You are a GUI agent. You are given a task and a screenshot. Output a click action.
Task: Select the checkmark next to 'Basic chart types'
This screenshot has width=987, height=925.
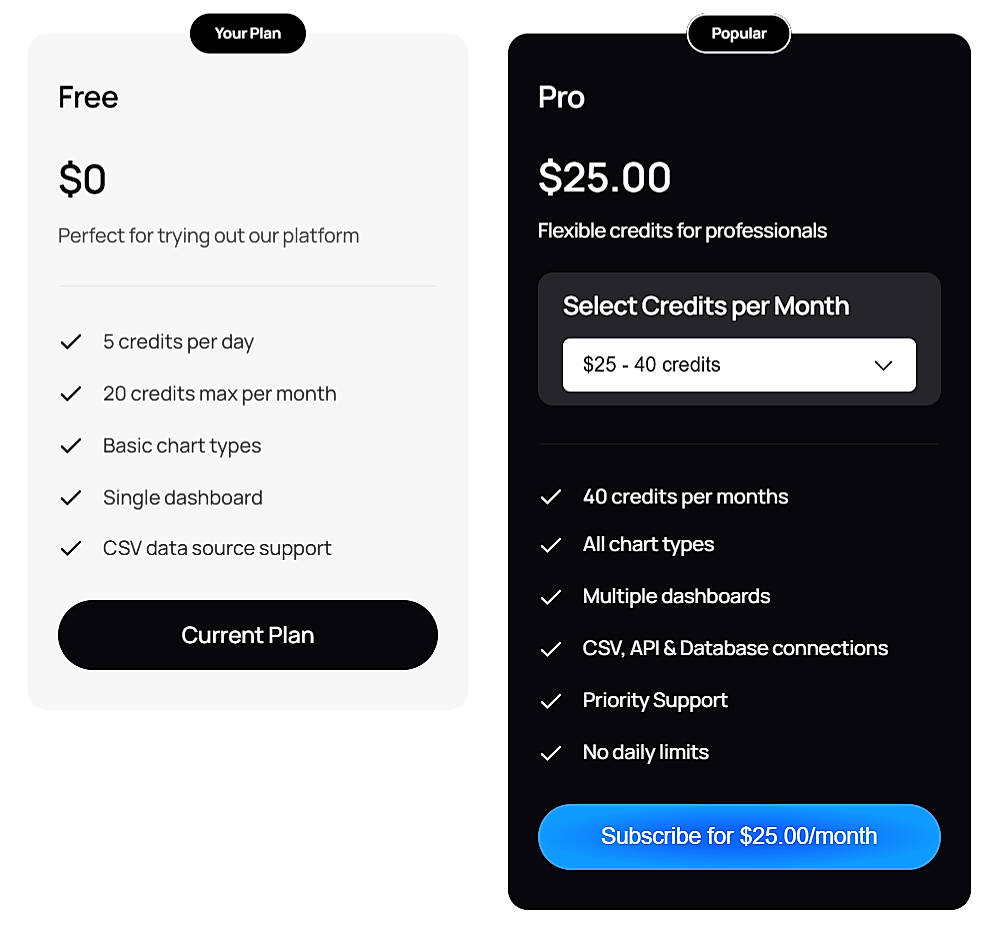coord(70,445)
